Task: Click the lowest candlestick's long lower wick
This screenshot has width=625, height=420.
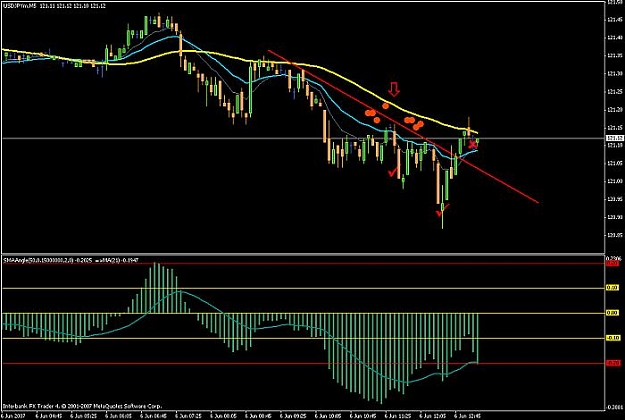Action: [442, 220]
